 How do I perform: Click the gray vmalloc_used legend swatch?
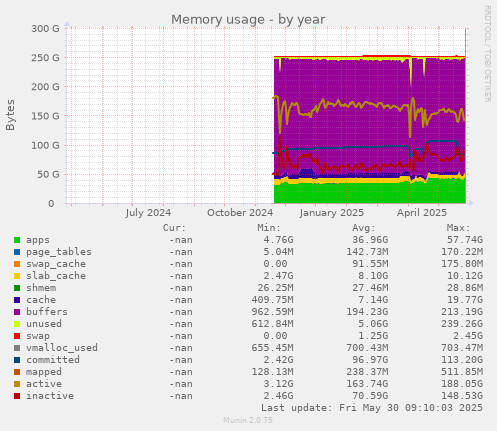[x=17, y=348]
